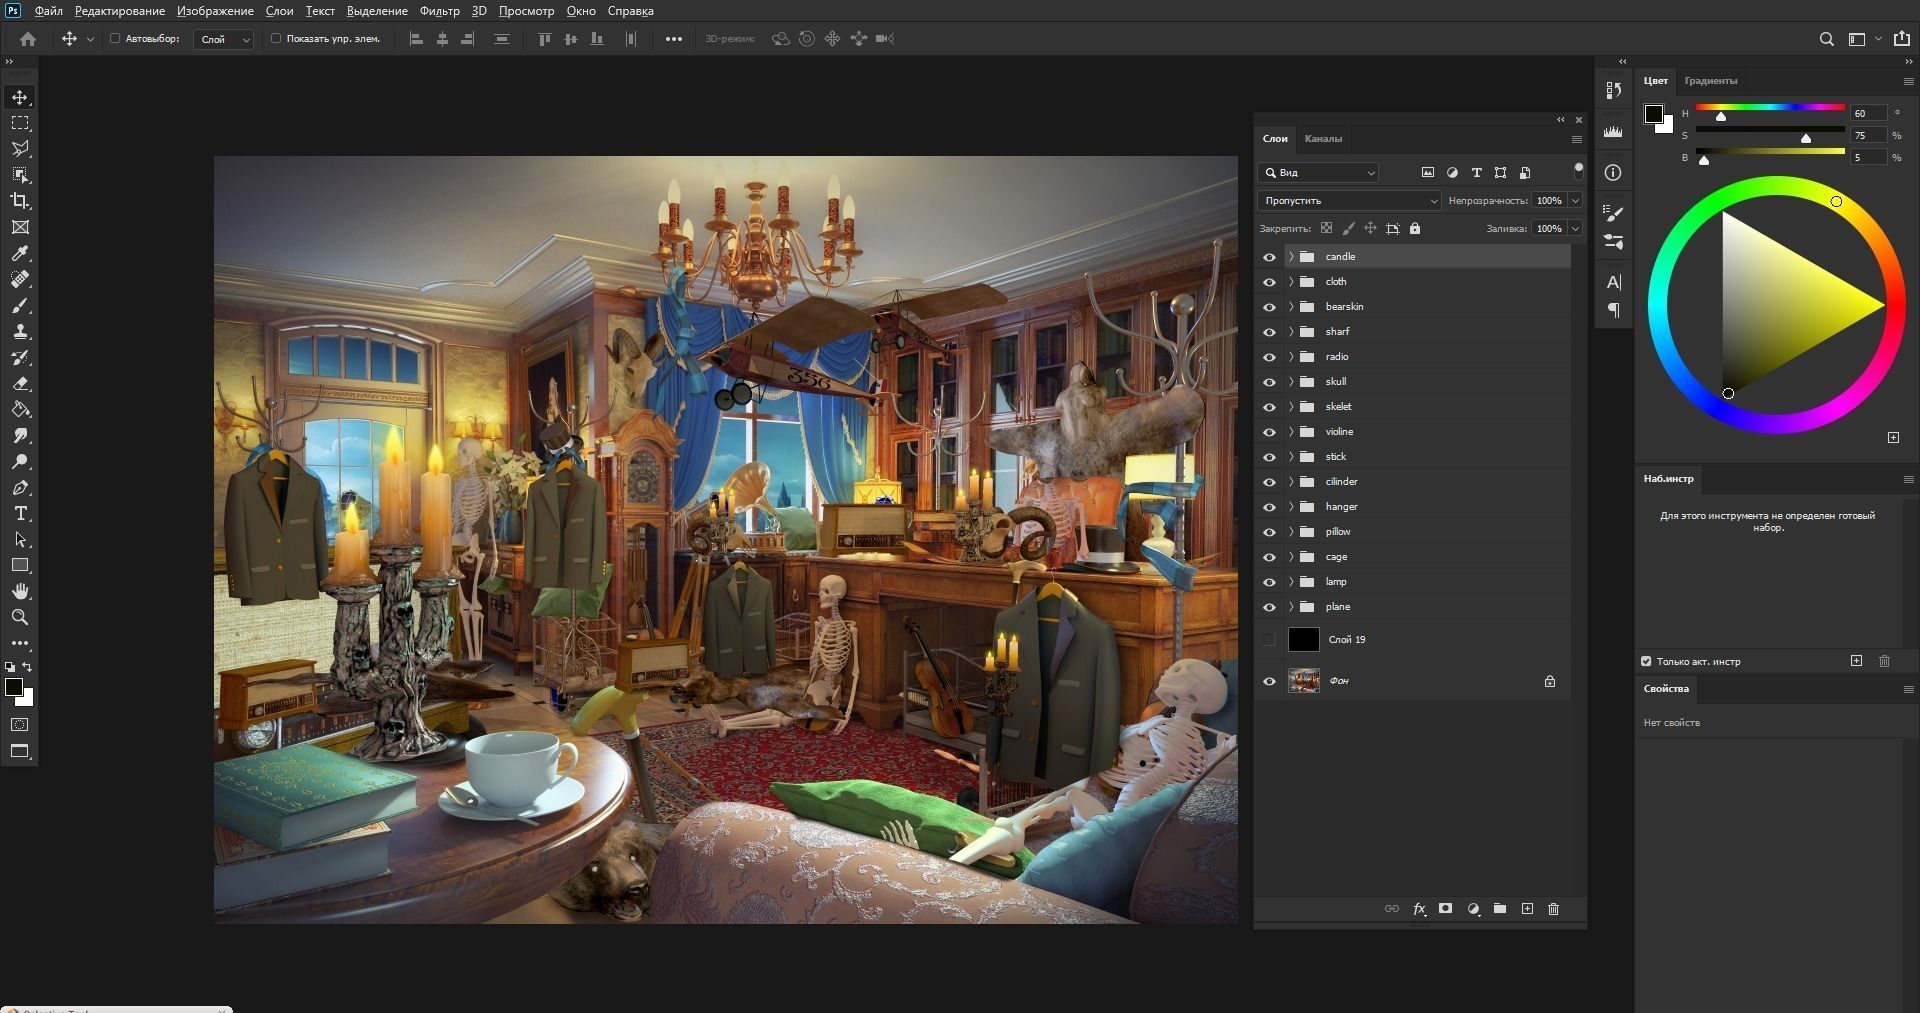The width and height of the screenshot is (1920, 1013).
Task: Open blend mode dropdown 'Пропустить'
Action: pos(1349,200)
